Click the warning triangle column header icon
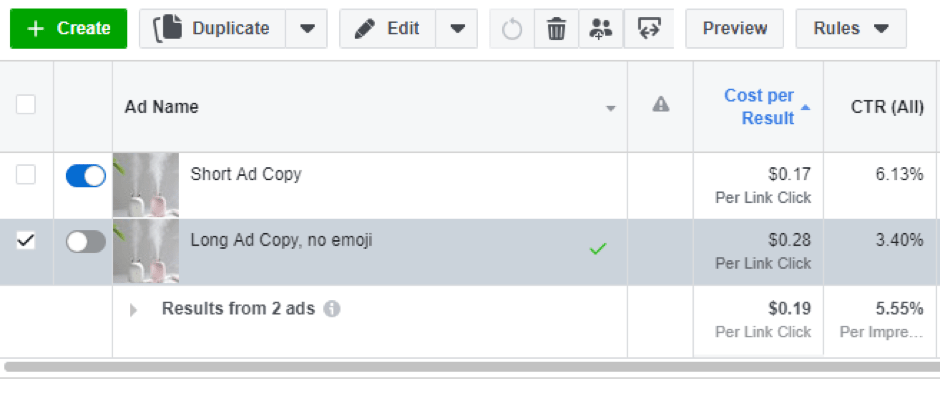The height and width of the screenshot is (406, 940). (660, 104)
